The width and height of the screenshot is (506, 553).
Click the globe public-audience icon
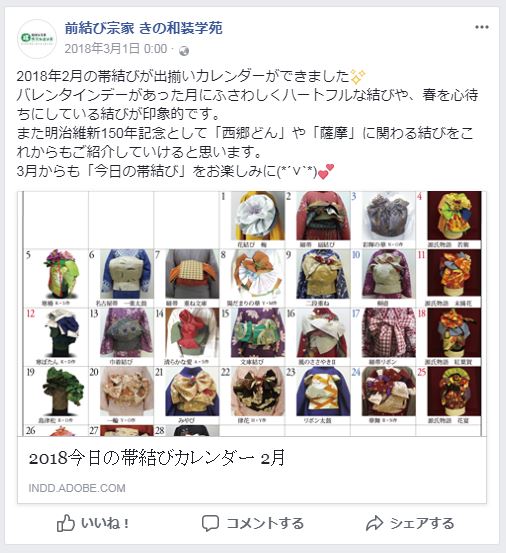[x=184, y=51]
